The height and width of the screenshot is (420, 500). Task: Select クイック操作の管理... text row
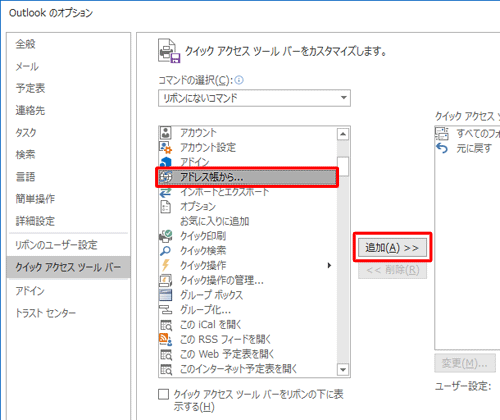pos(222,280)
